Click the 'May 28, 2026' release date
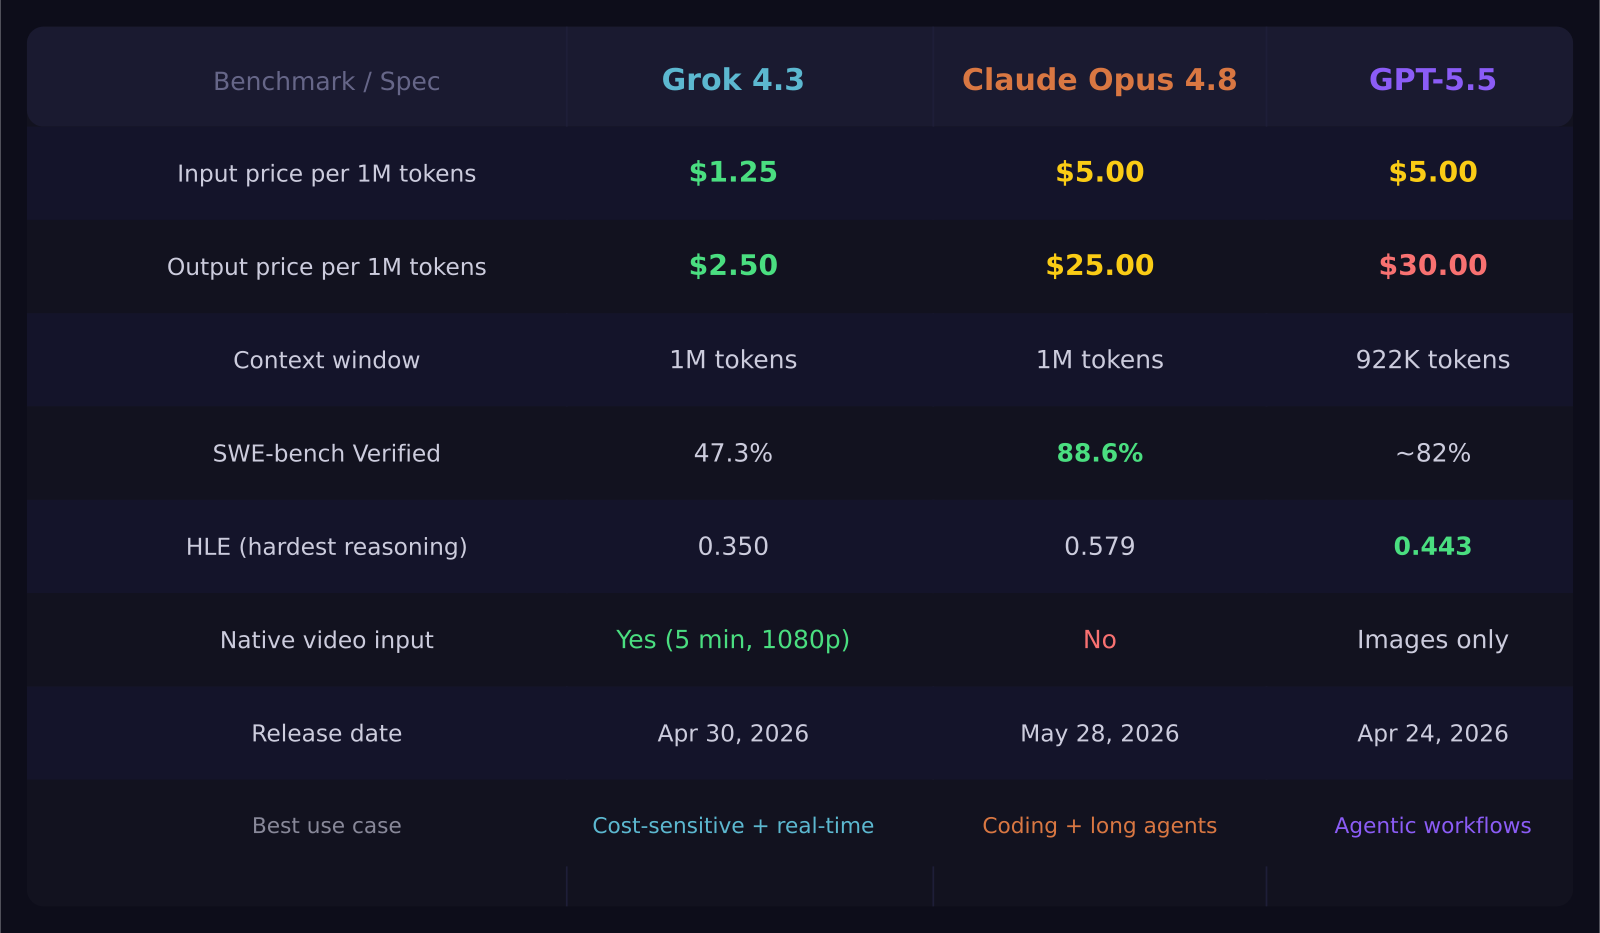Viewport: 1600px width, 933px height. tap(1099, 734)
